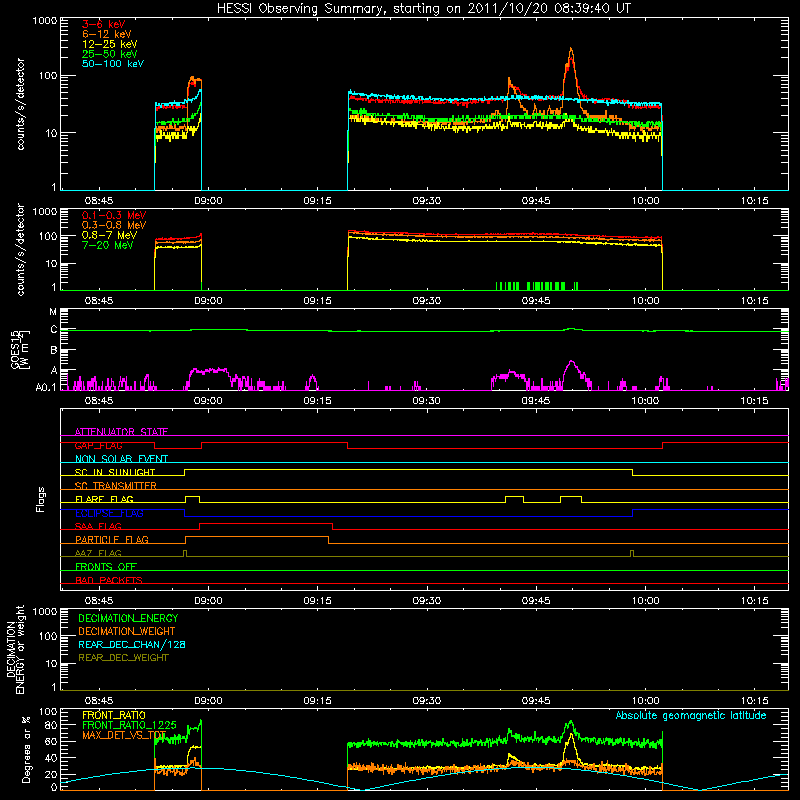Screen dimensions: 800x800
Task: Click the FLARE_FLAG label
Action: (x=104, y=499)
